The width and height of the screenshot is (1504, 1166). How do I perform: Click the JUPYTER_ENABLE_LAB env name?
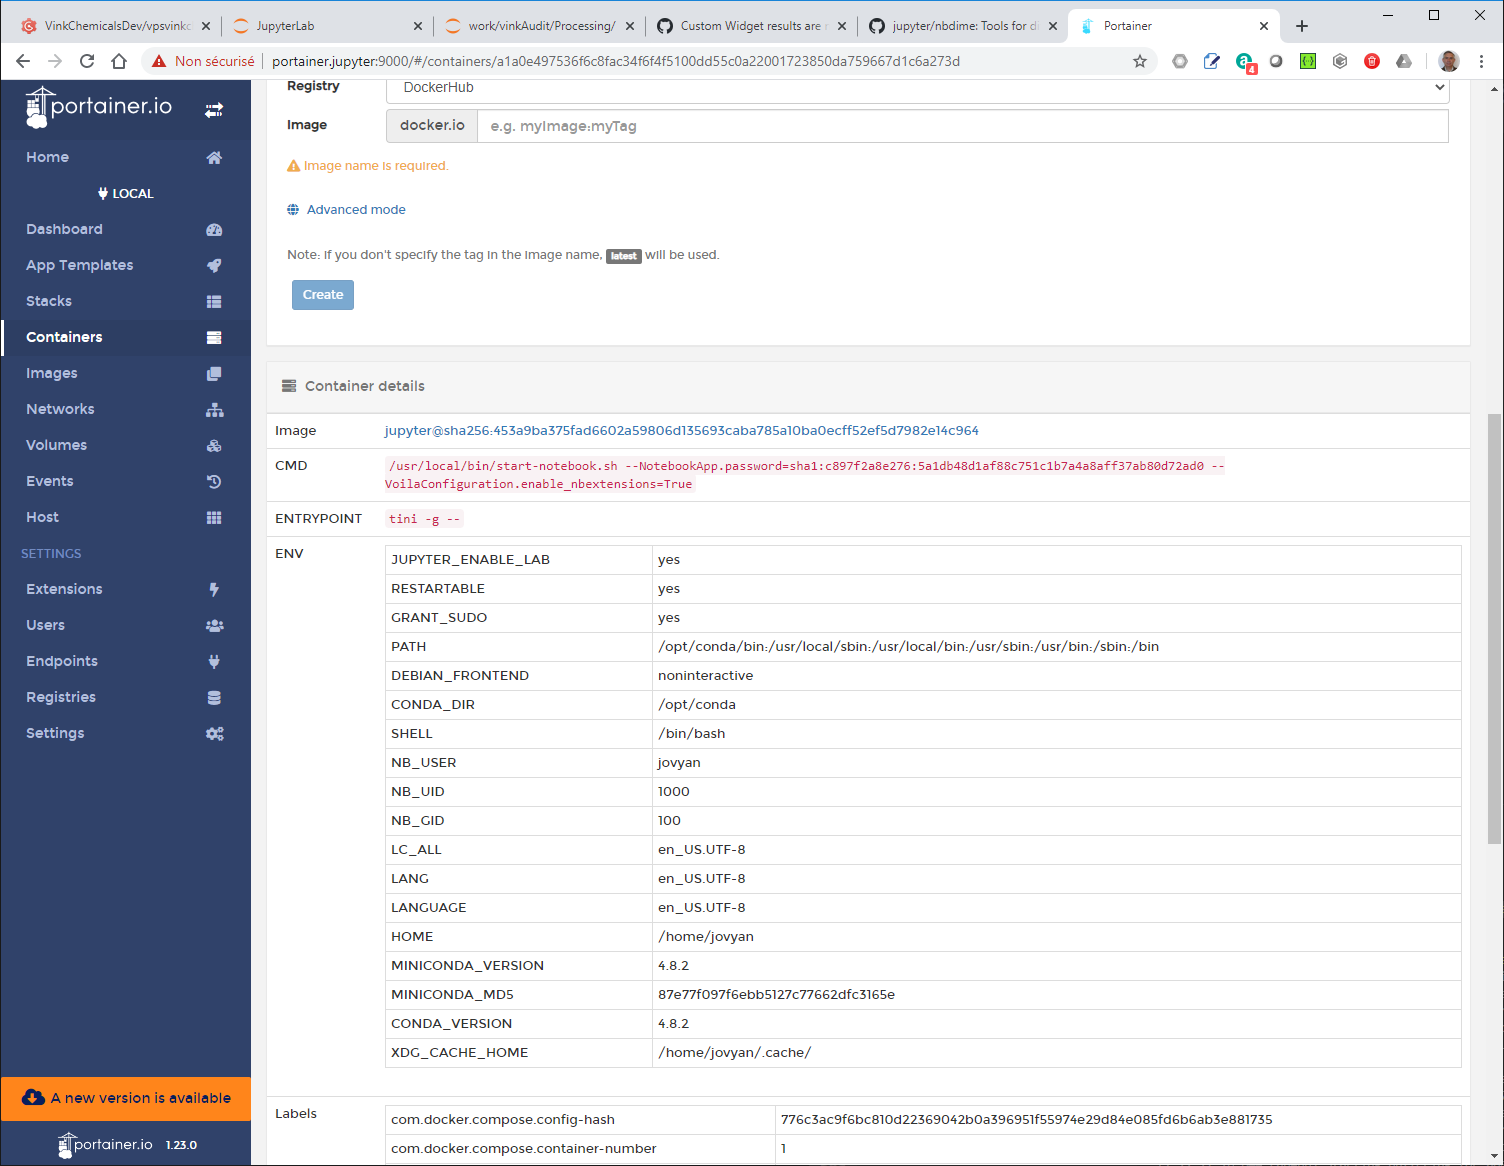(x=470, y=560)
